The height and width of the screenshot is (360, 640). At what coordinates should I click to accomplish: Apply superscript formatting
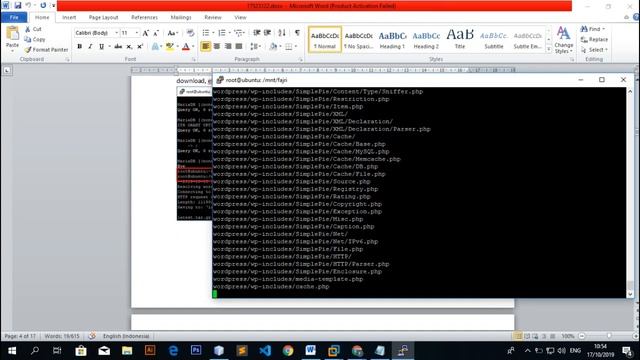click(x=140, y=47)
